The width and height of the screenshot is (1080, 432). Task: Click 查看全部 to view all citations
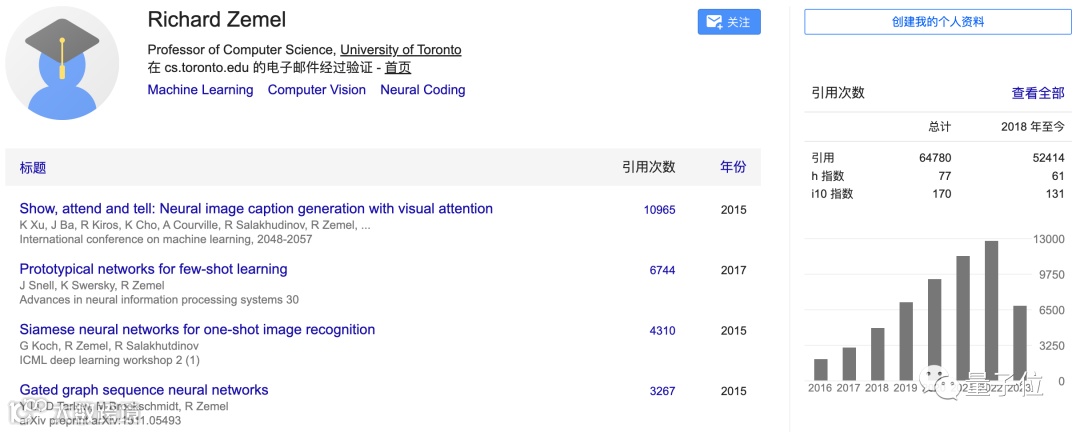click(1037, 93)
